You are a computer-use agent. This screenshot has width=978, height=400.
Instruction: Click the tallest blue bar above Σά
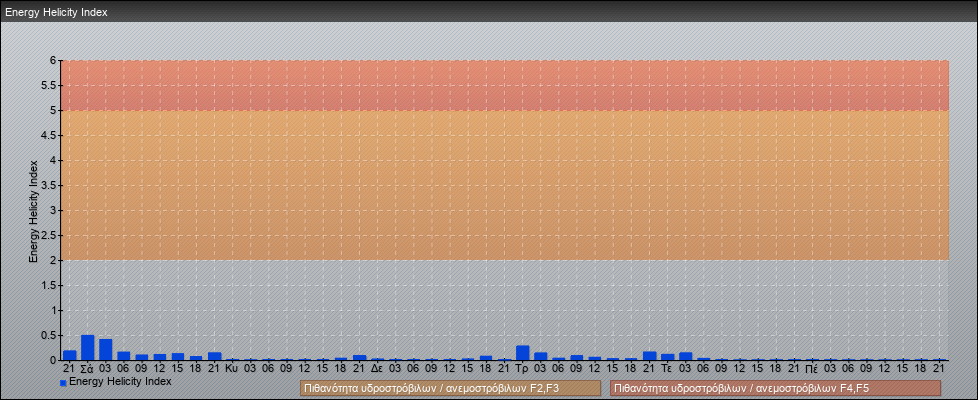88,348
